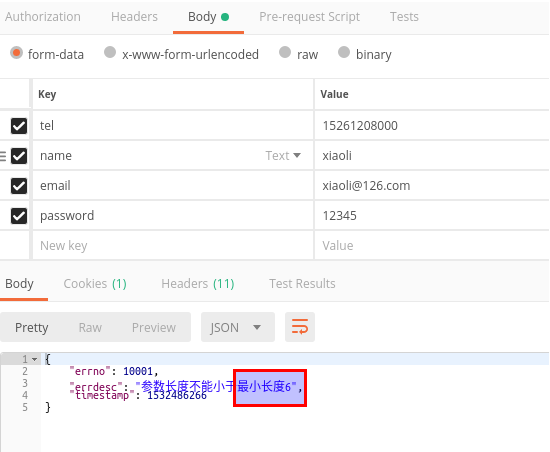The height and width of the screenshot is (452, 550).
Task: Select the x-www-form-urlencoded radio option
Action: (x=110, y=53)
